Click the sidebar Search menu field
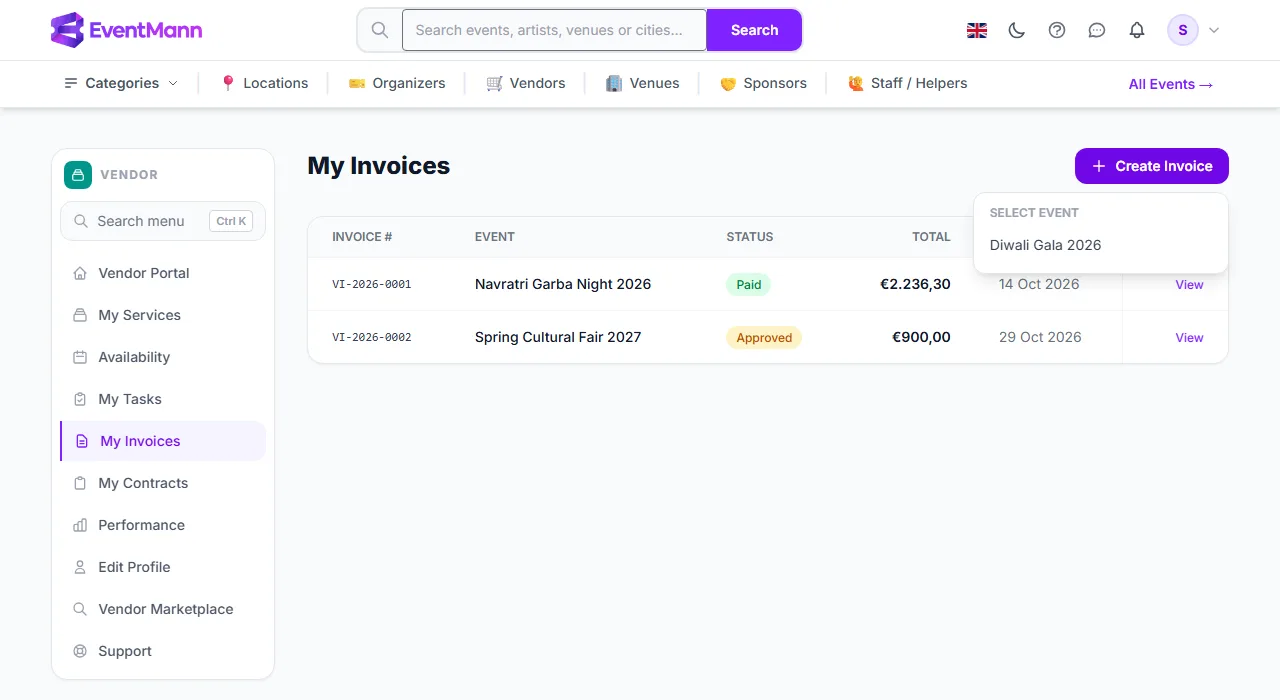 [163, 221]
